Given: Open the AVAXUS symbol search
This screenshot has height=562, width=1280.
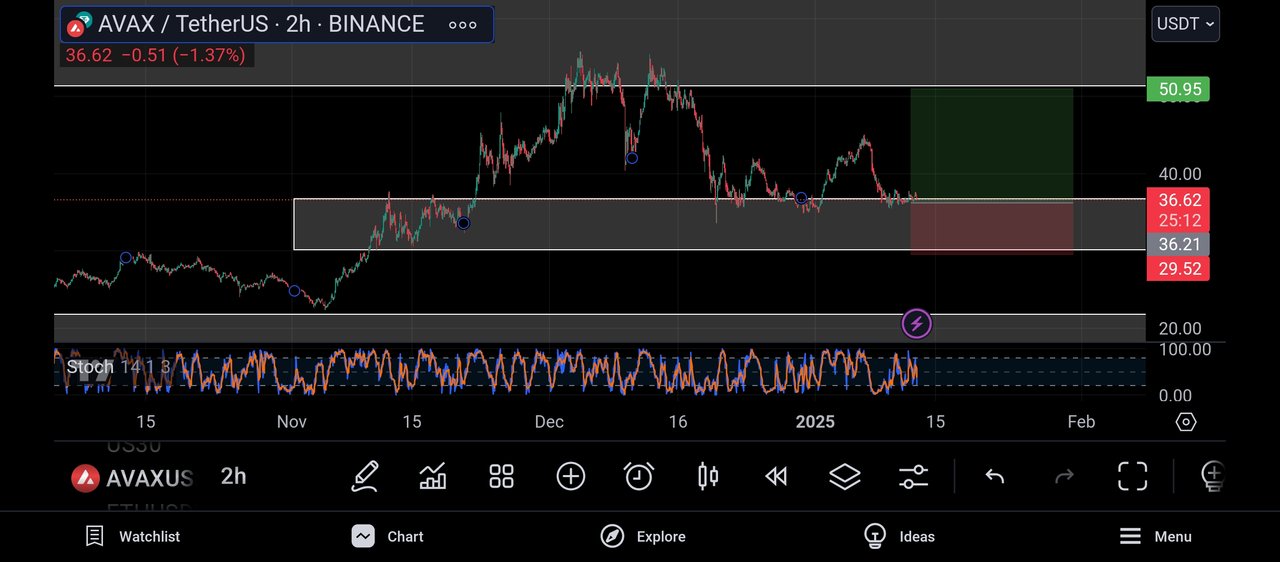Looking at the screenshot, I should click(133, 478).
